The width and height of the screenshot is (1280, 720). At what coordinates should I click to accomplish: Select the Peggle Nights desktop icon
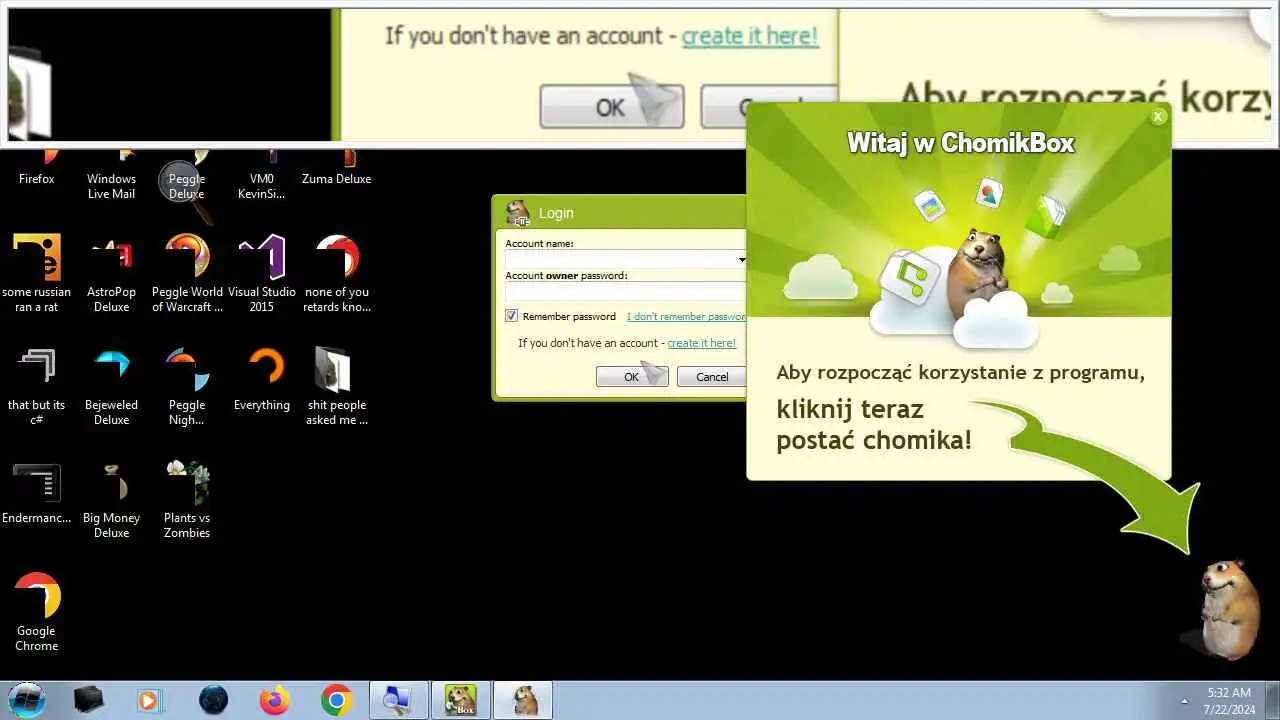click(x=187, y=385)
